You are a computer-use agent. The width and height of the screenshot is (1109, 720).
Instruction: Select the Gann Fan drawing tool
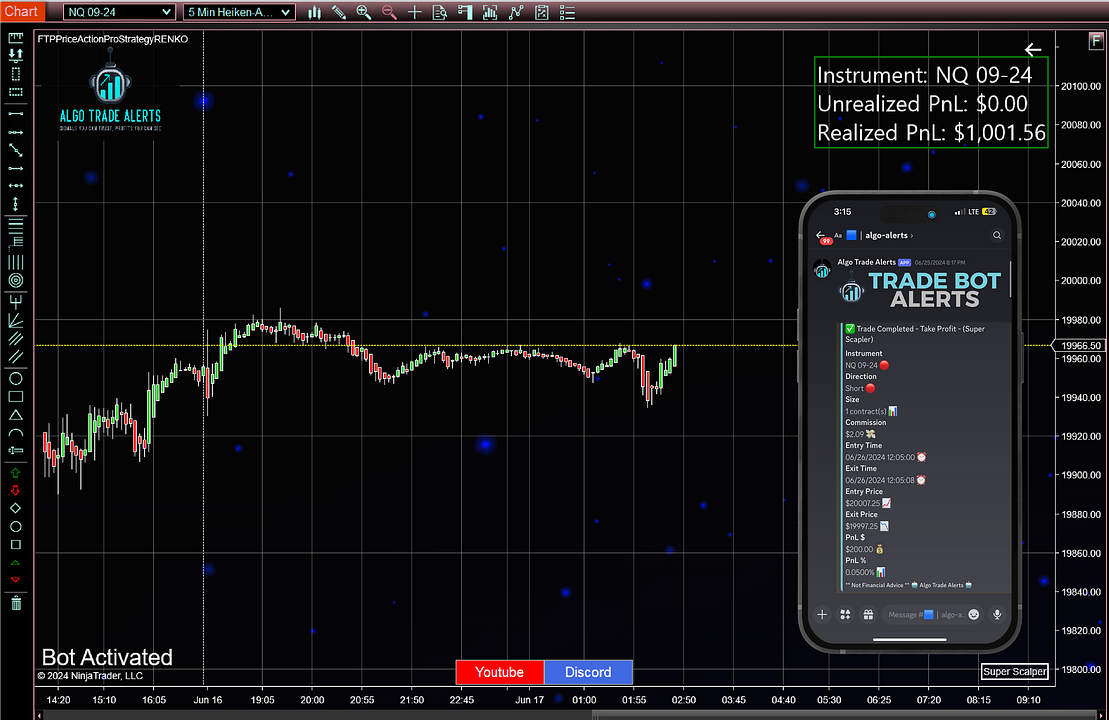pyautogui.click(x=16, y=320)
